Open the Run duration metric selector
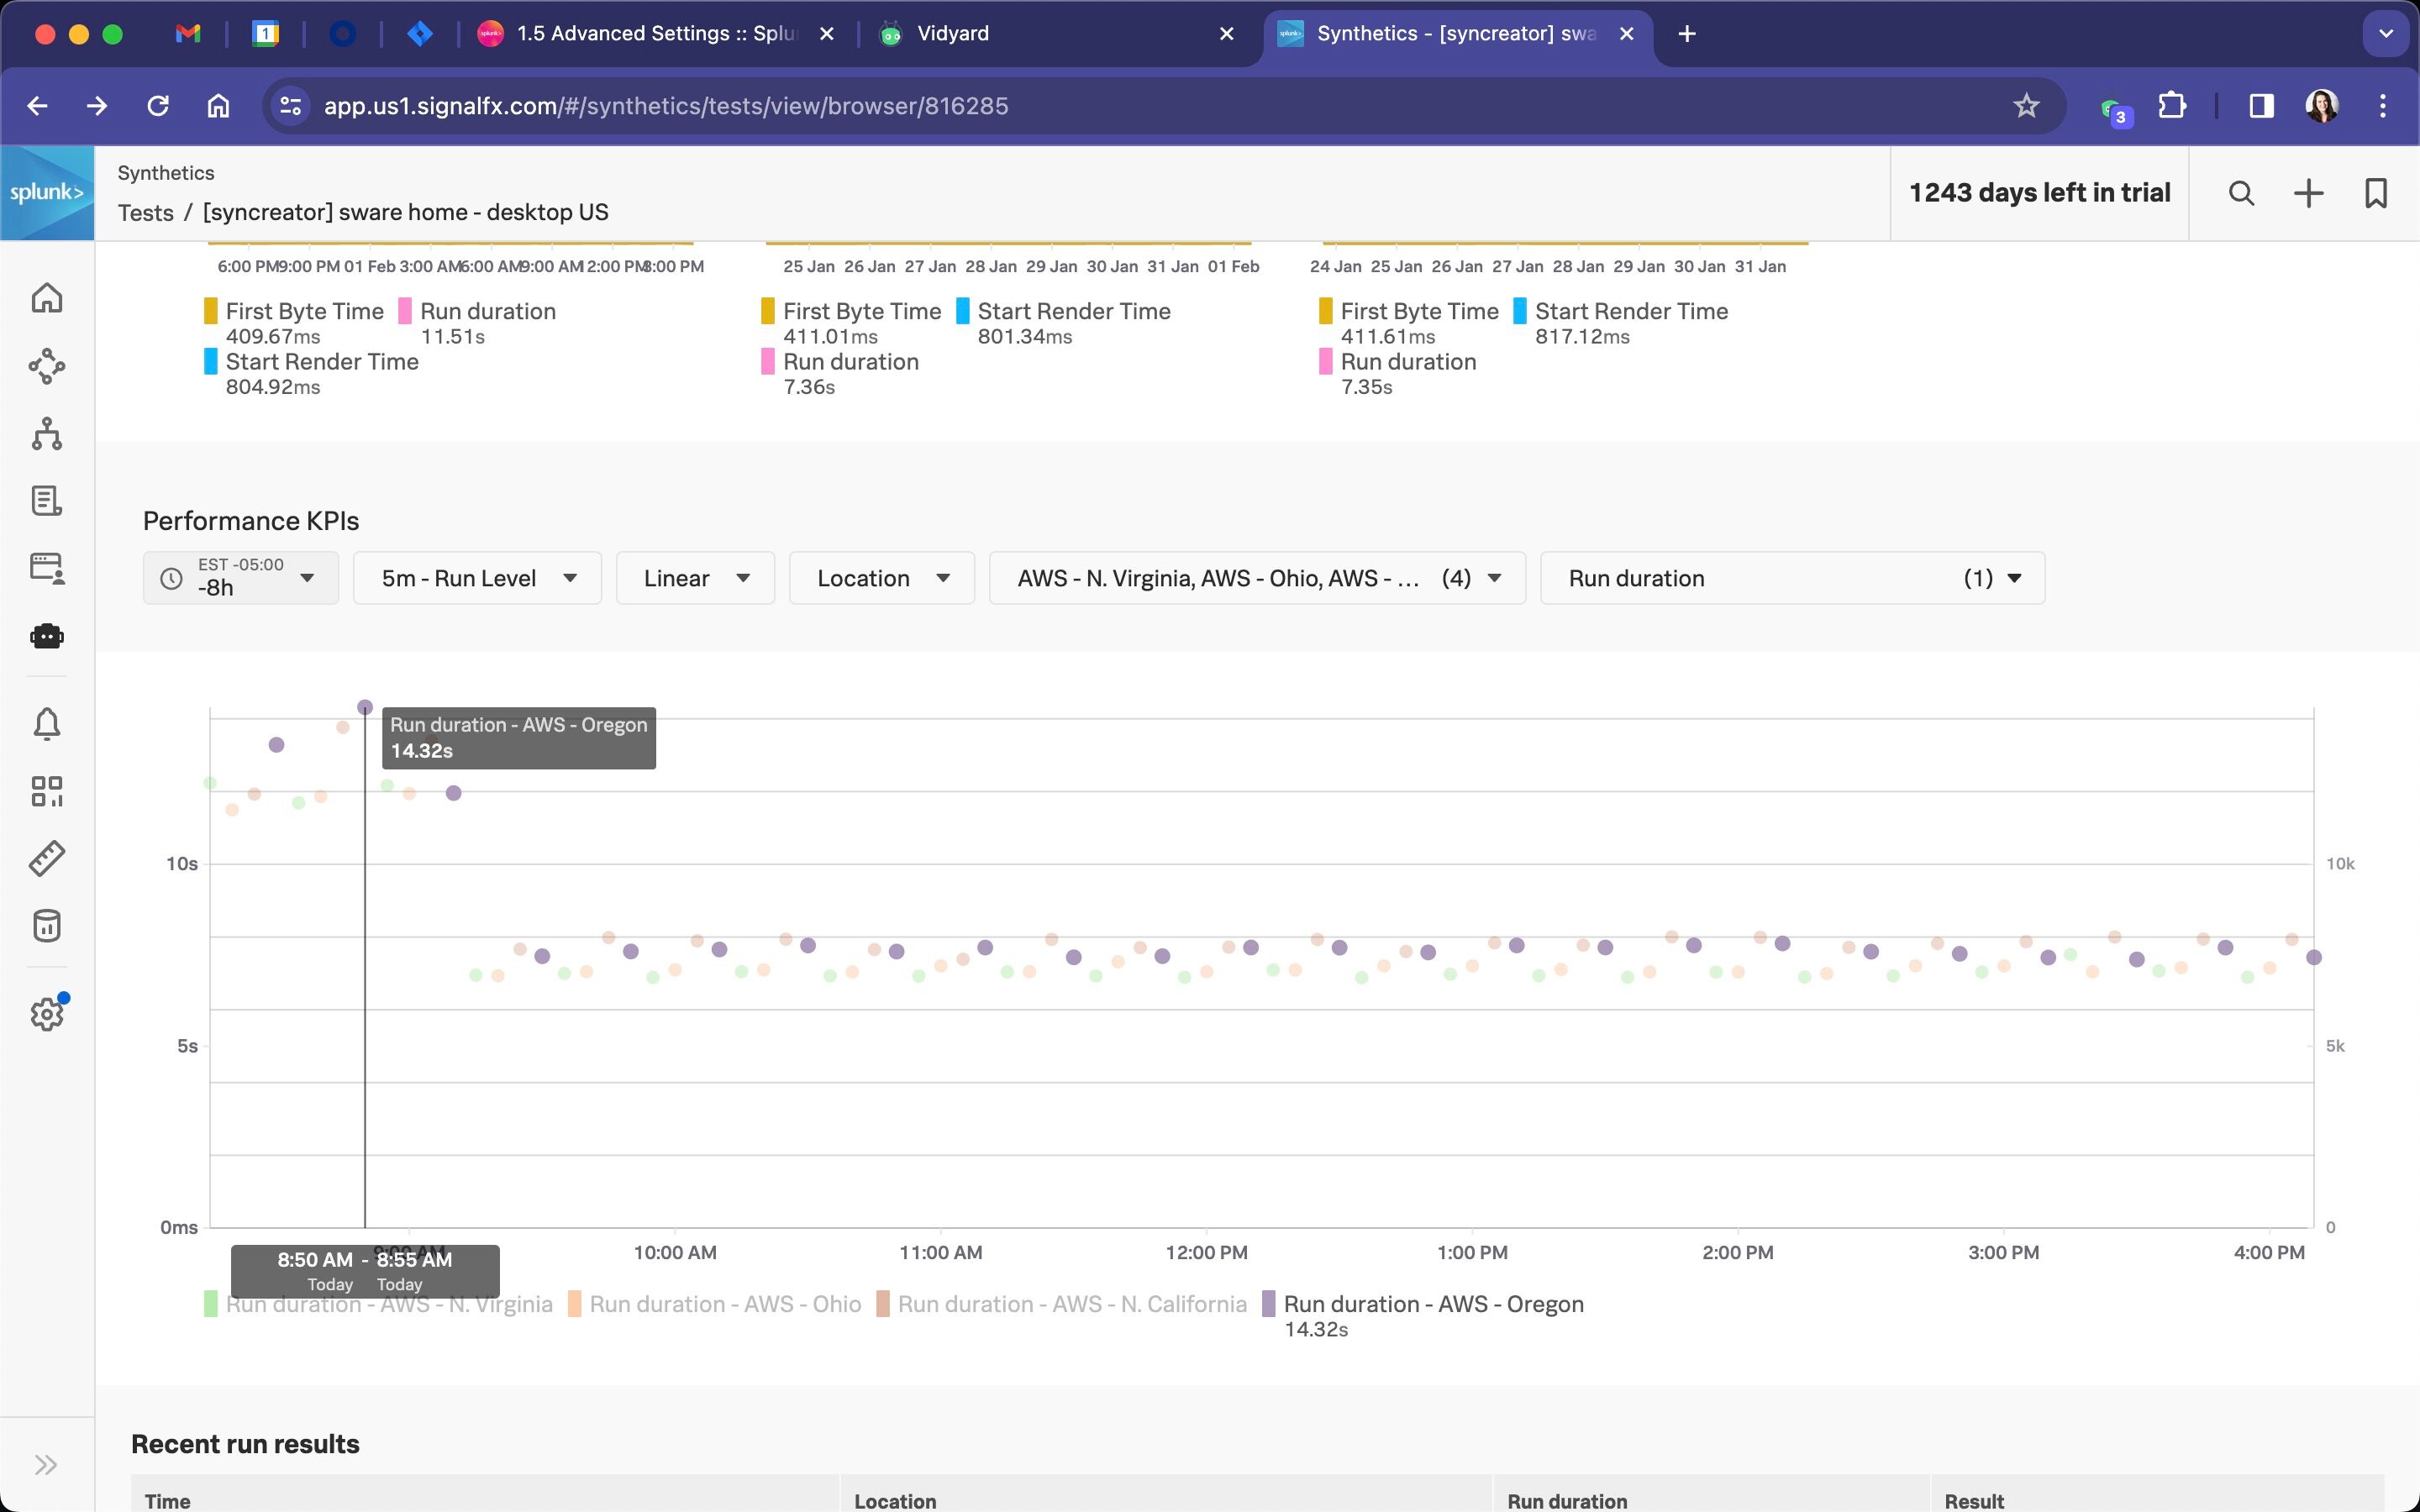This screenshot has width=2420, height=1512. tap(1792, 578)
